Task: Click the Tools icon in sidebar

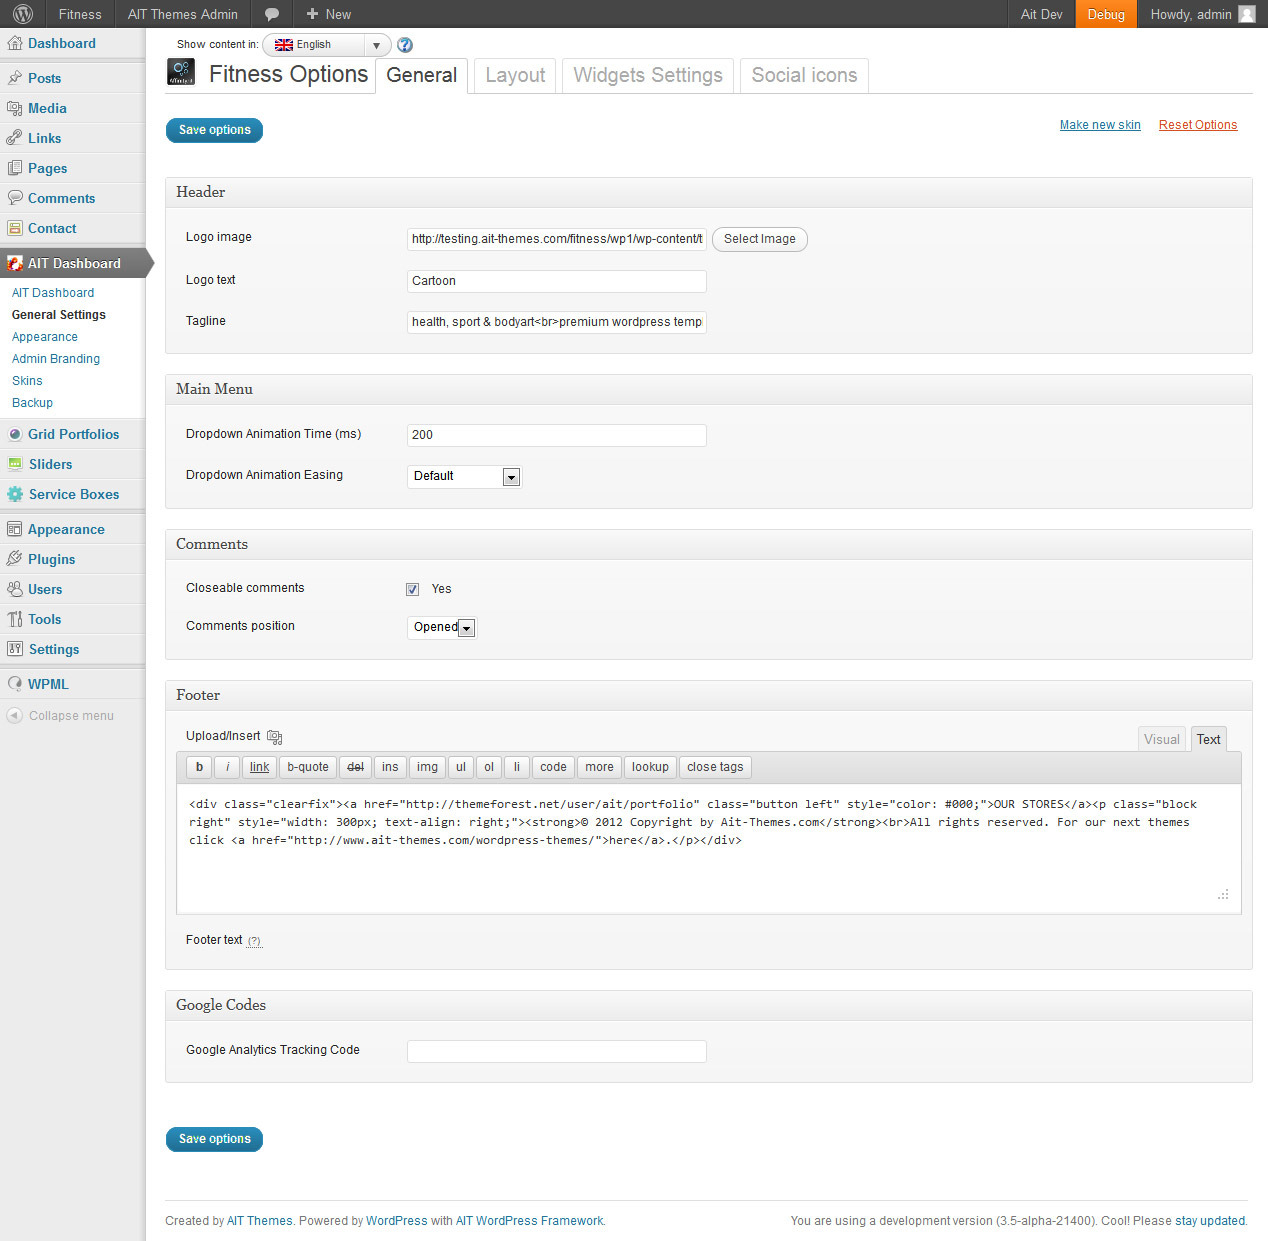Action: point(15,619)
